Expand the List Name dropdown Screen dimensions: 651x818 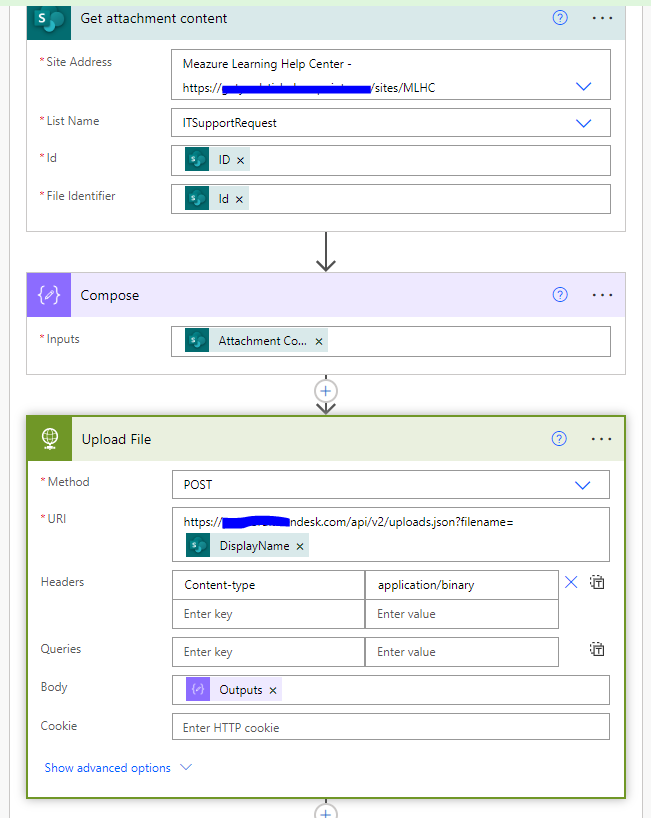click(x=584, y=123)
